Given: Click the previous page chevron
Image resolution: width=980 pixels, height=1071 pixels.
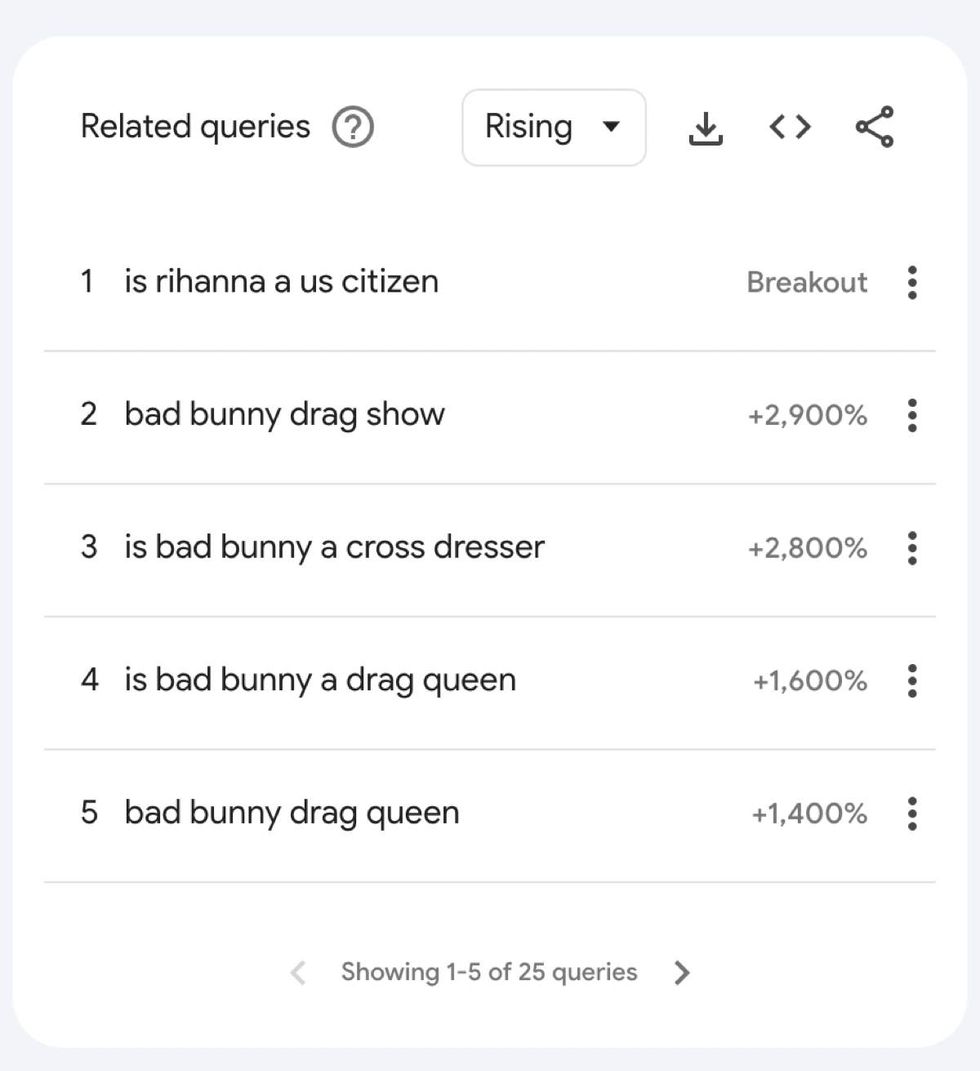Looking at the screenshot, I should click(x=297, y=971).
